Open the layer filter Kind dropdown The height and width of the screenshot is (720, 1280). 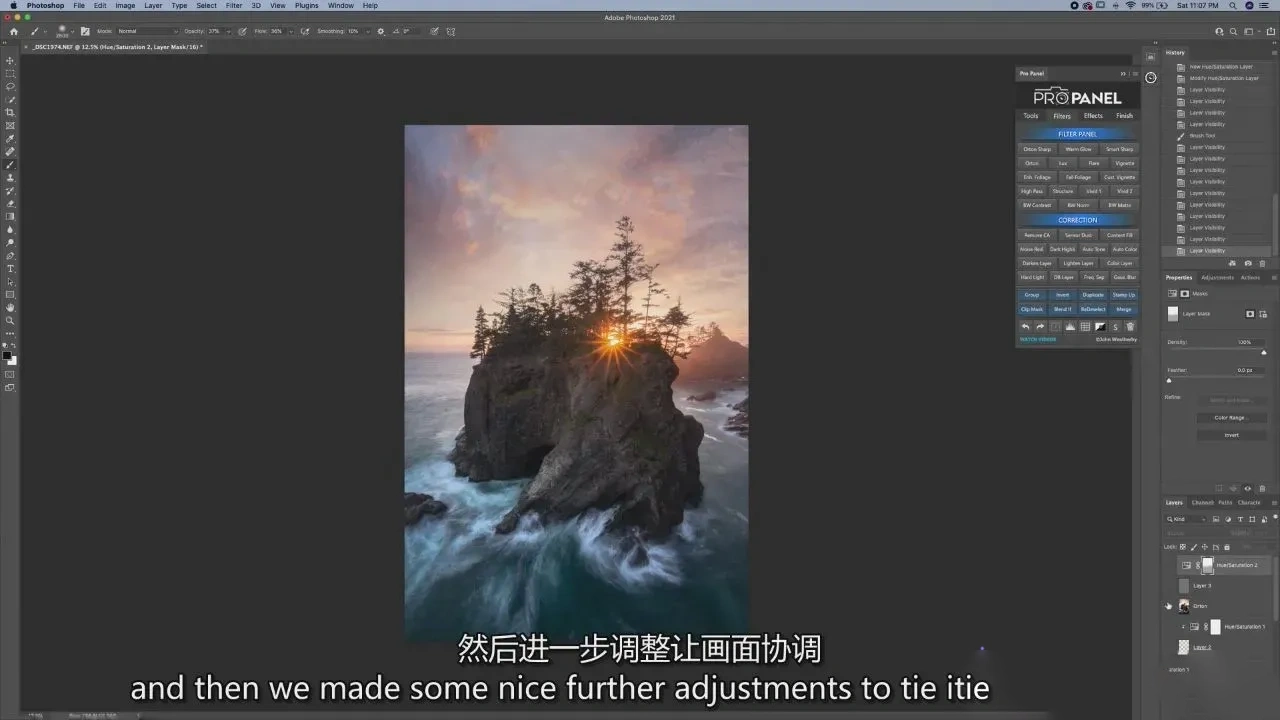[1188, 520]
